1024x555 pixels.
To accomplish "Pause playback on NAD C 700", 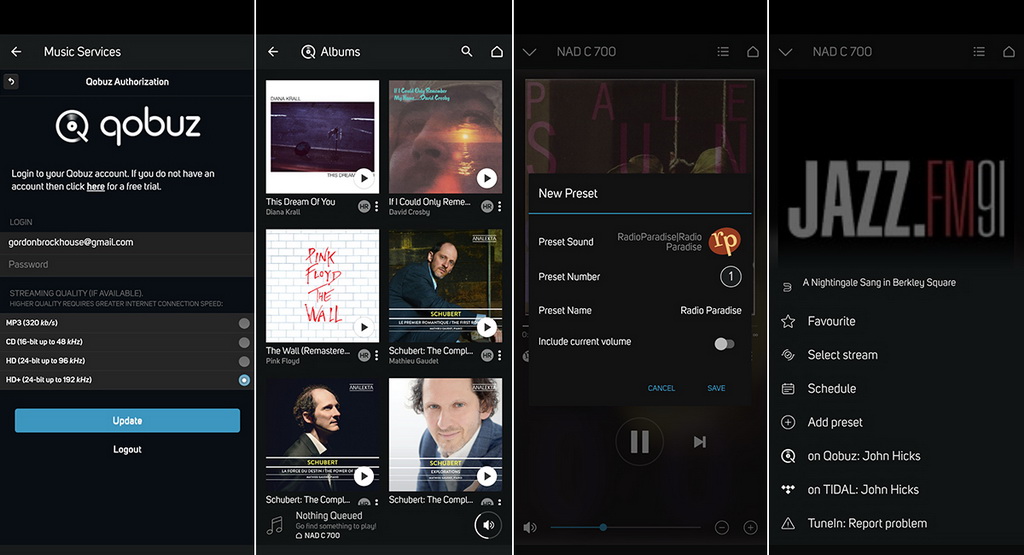I will coord(639,442).
